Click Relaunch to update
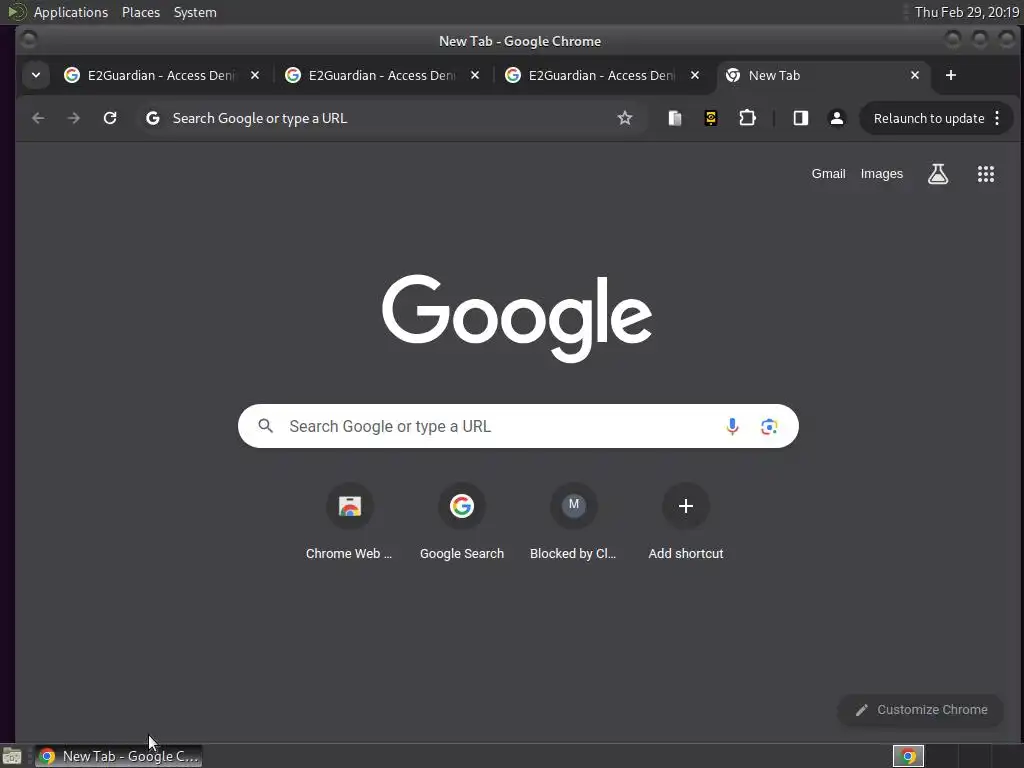The image size is (1024, 768). point(929,118)
